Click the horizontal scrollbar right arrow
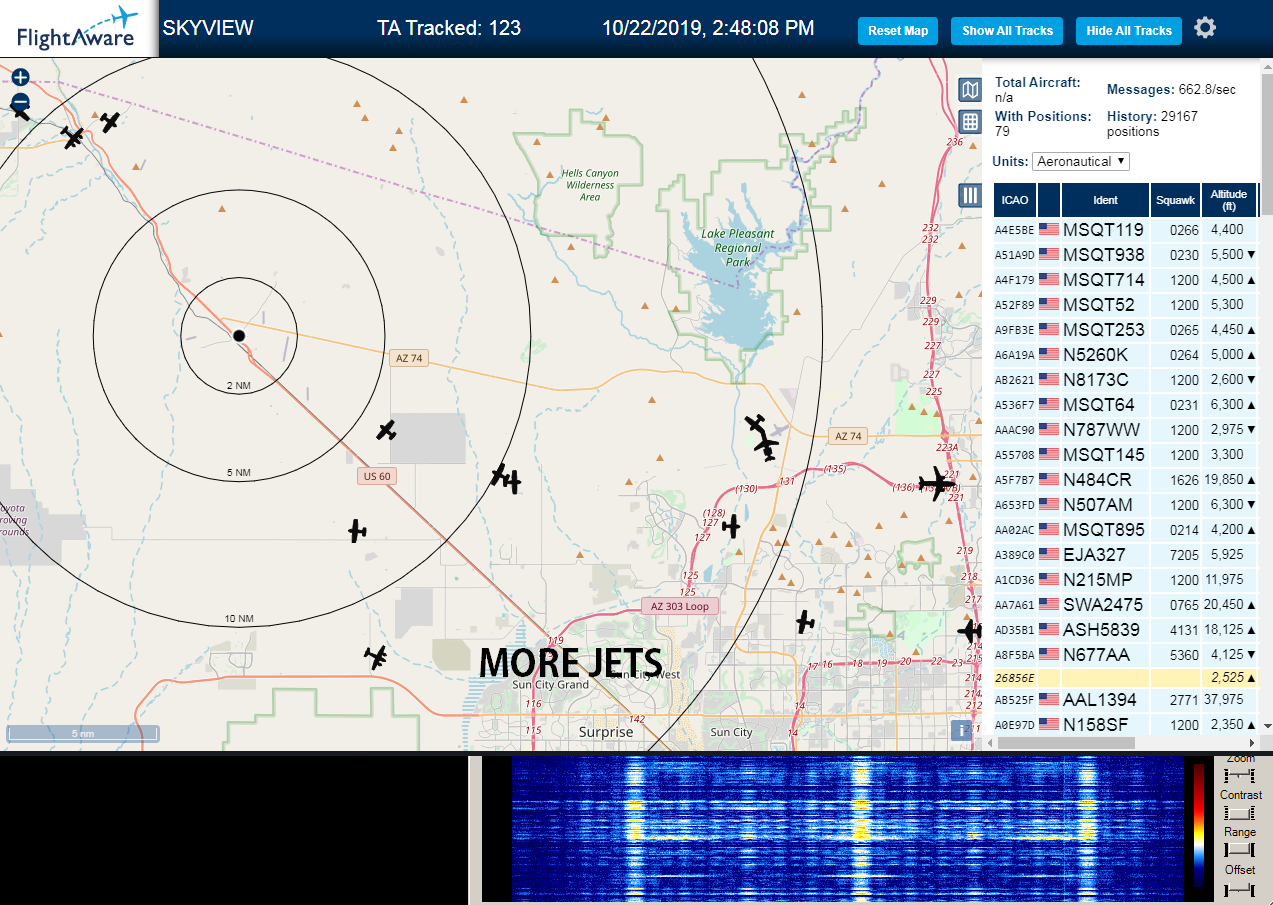Image resolution: width=1273 pixels, height=905 pixels. 1252,743
